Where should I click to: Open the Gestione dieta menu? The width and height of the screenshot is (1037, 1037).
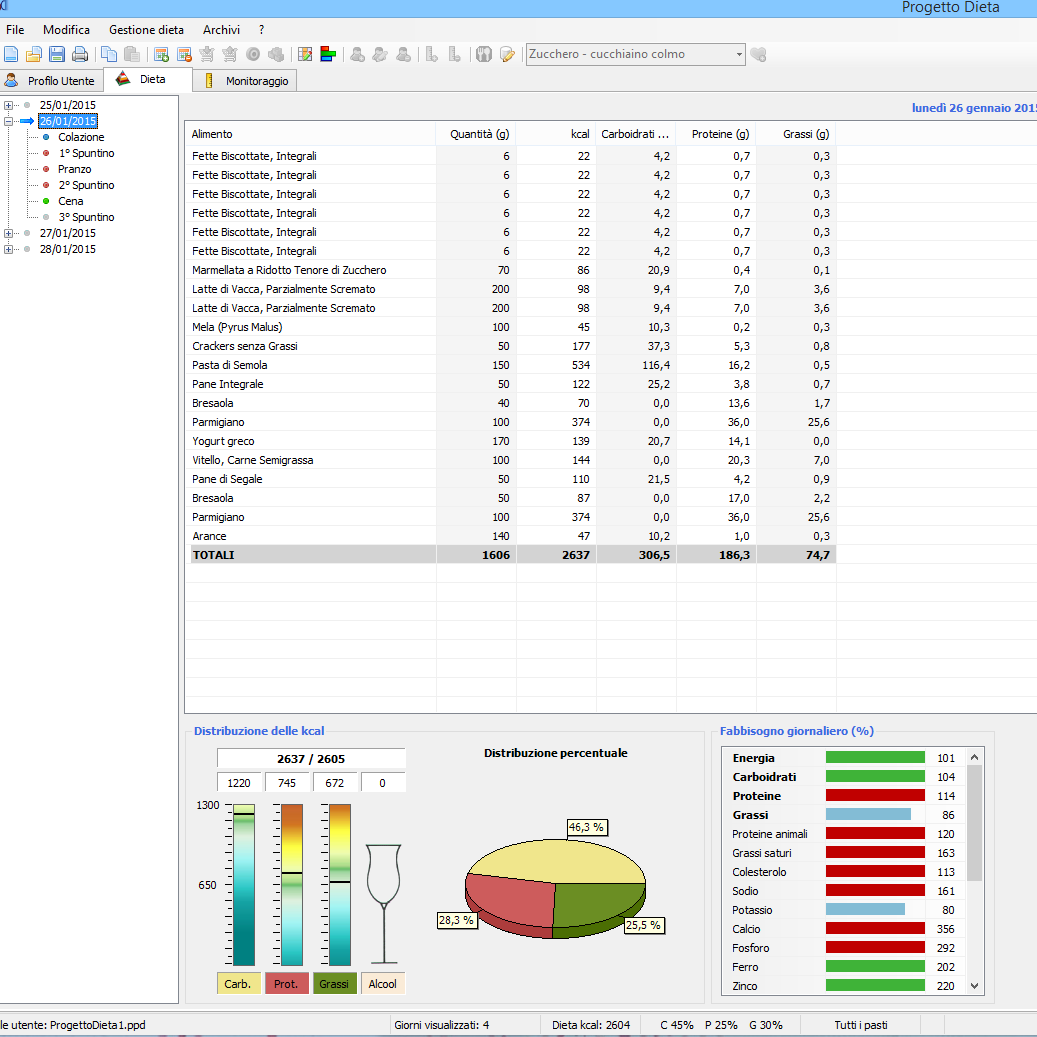146,30
